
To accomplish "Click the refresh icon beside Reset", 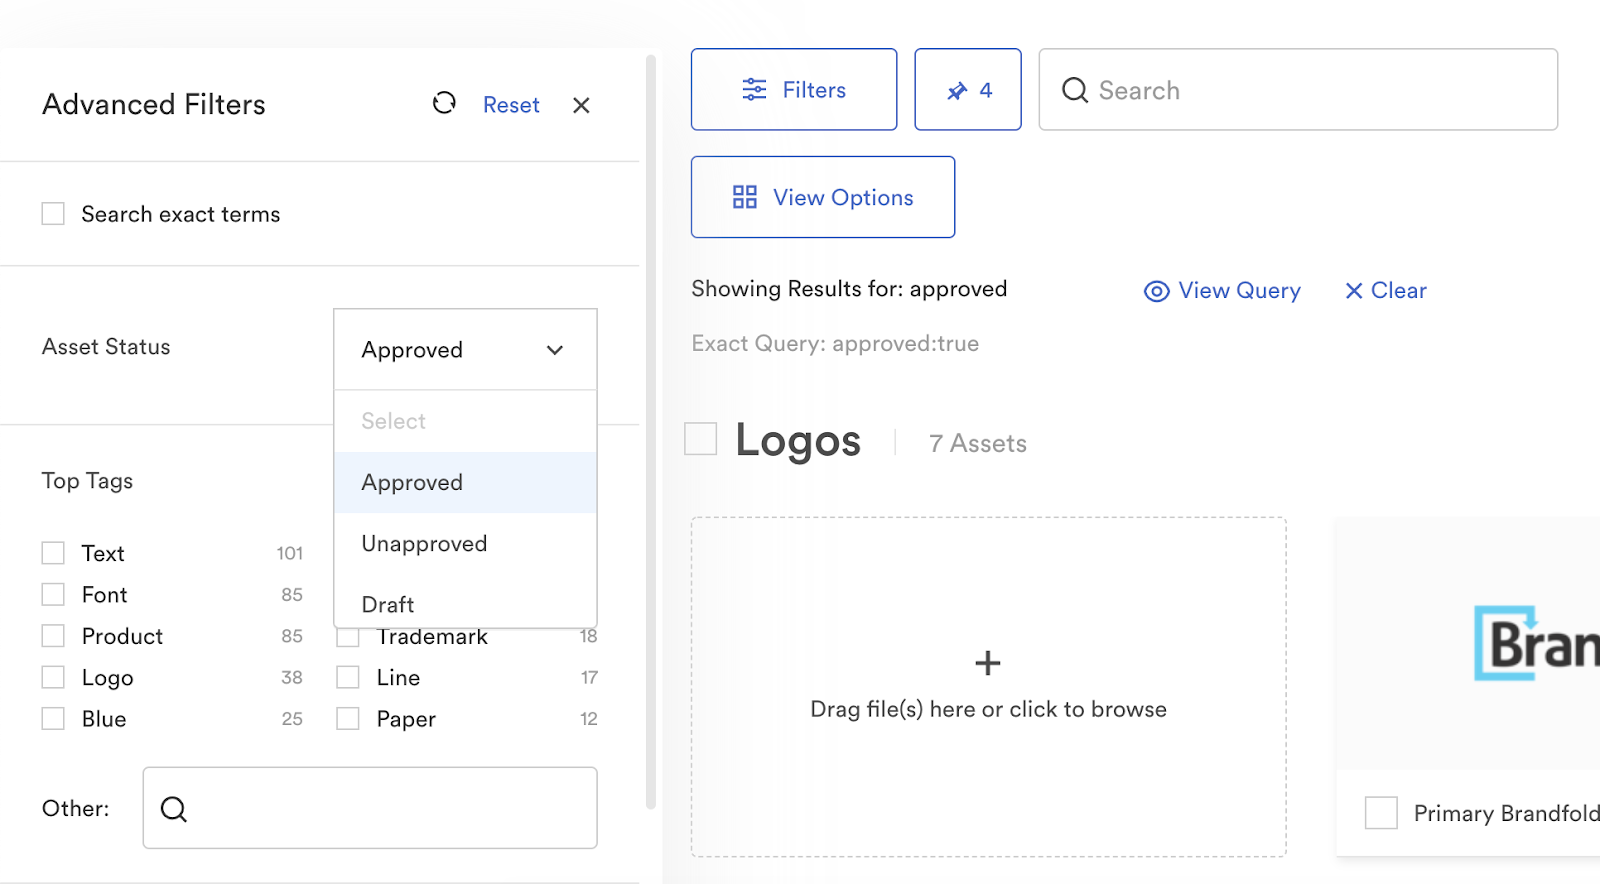I will [x=444, y=103].
